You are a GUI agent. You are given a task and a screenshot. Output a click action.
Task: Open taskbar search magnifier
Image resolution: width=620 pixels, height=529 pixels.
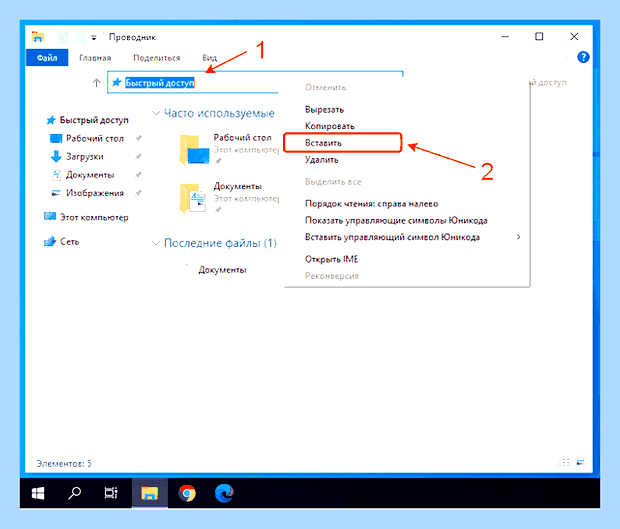click(x=74, y=493)
